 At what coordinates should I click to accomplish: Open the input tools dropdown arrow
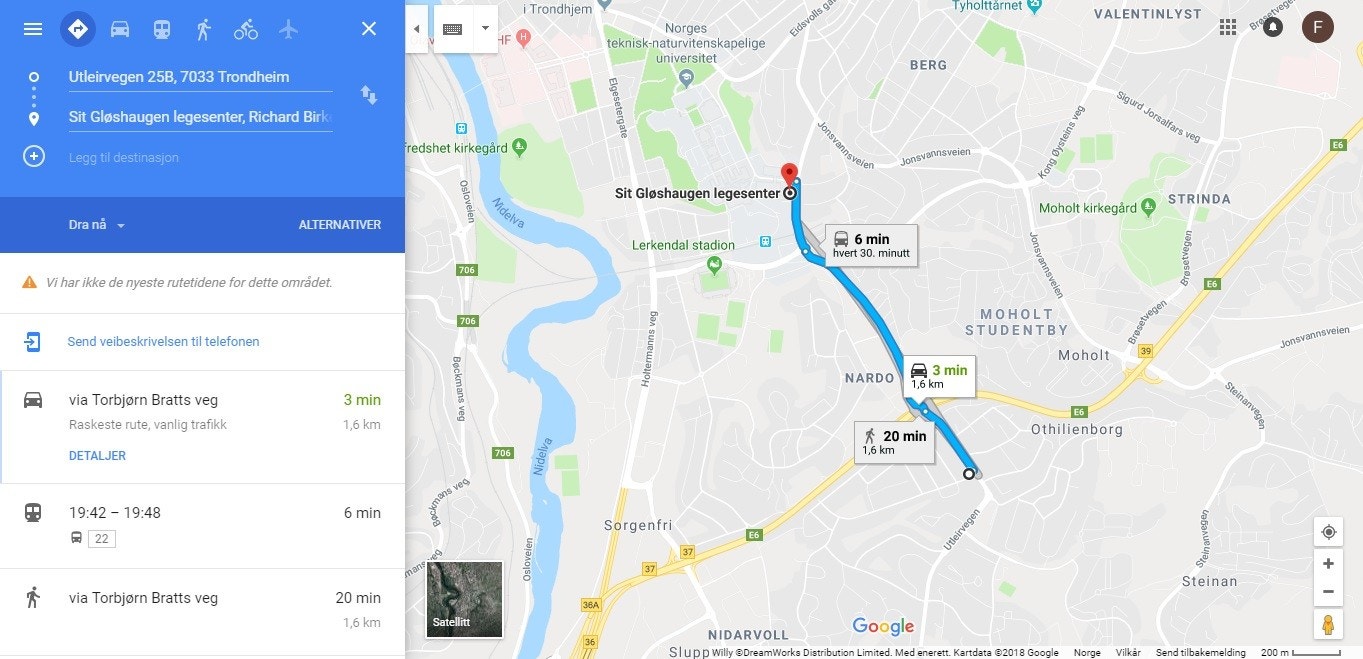pyautogui.click(x=485, y=29)
